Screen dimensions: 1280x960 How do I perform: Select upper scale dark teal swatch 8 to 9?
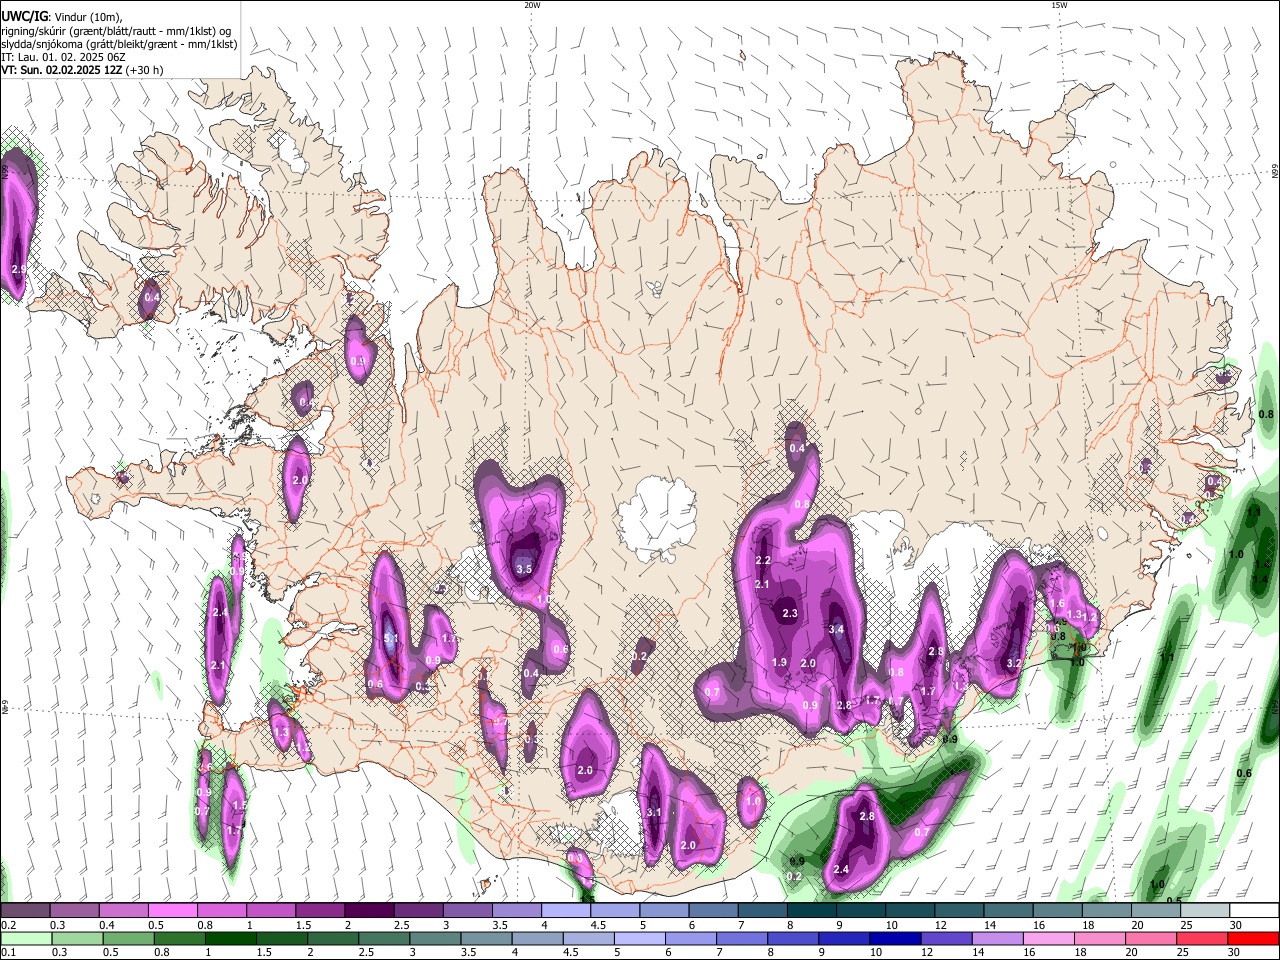point(810,911)
